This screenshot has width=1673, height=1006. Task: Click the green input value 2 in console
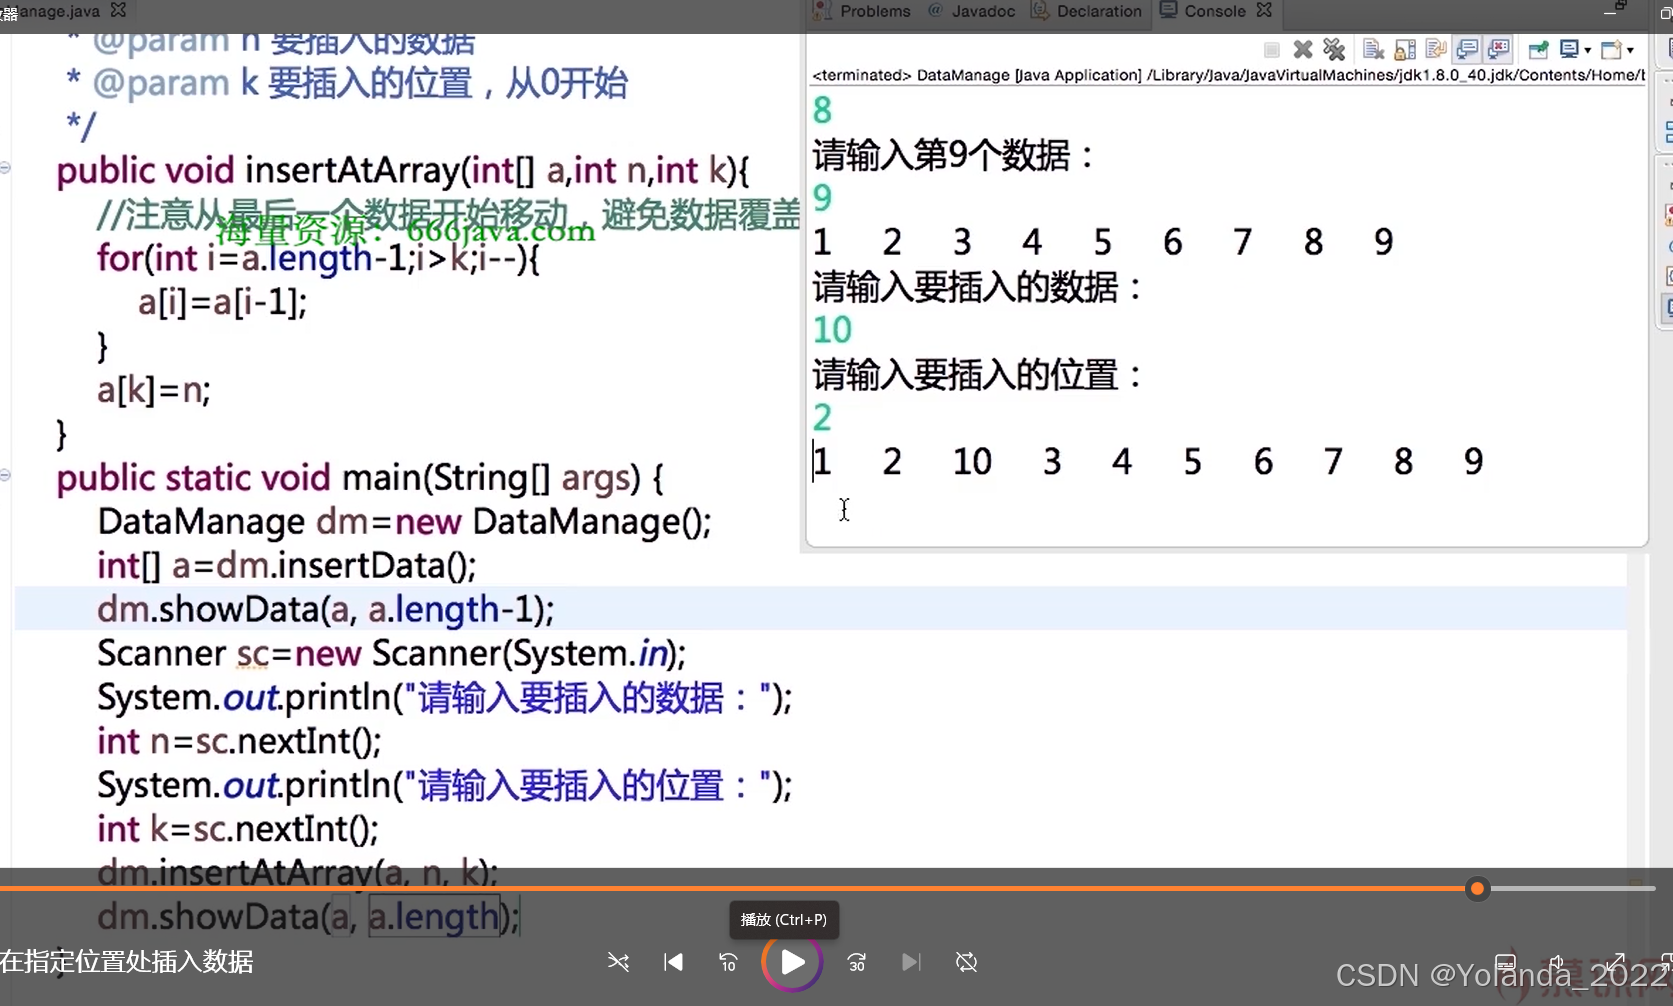822,417
